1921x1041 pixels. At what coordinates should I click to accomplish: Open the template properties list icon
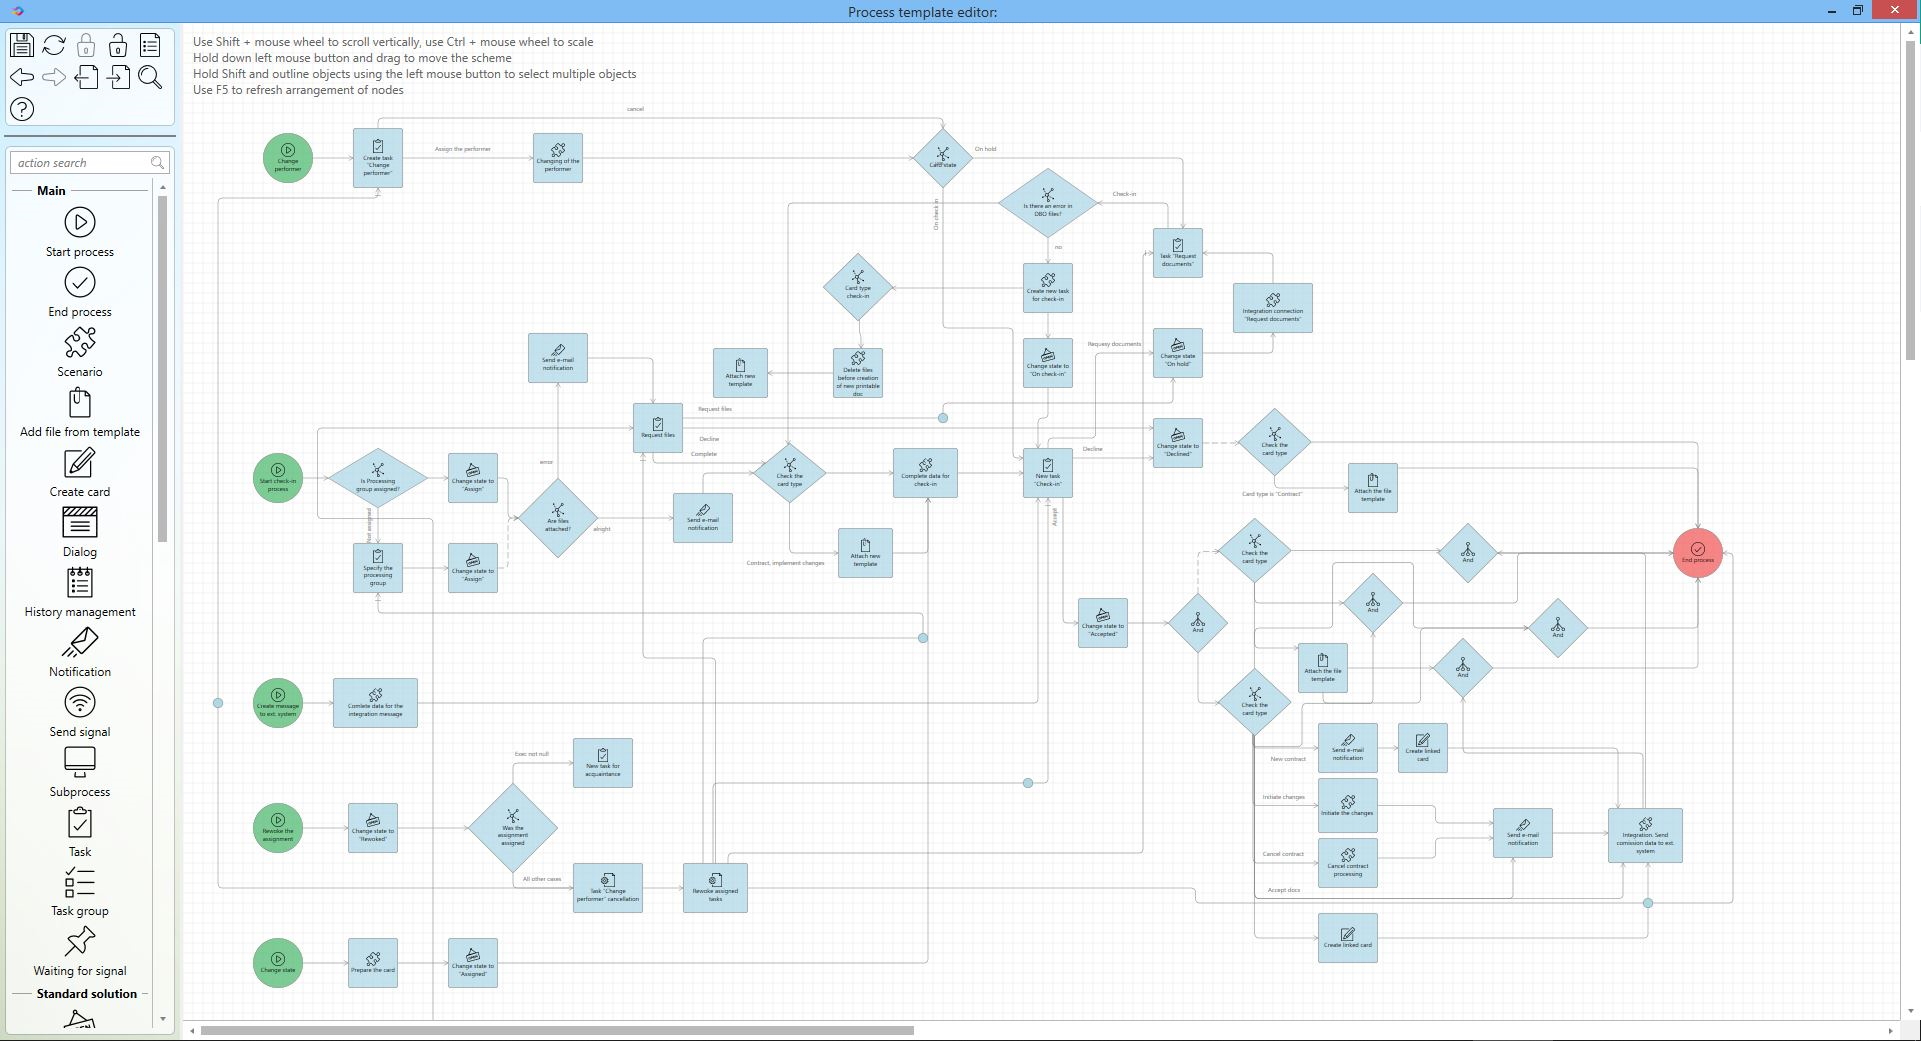(x=149, y=44)
